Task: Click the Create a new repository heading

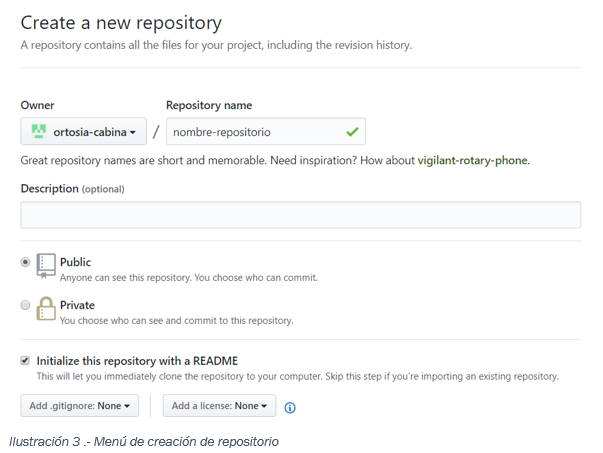Action: [121, 23]
